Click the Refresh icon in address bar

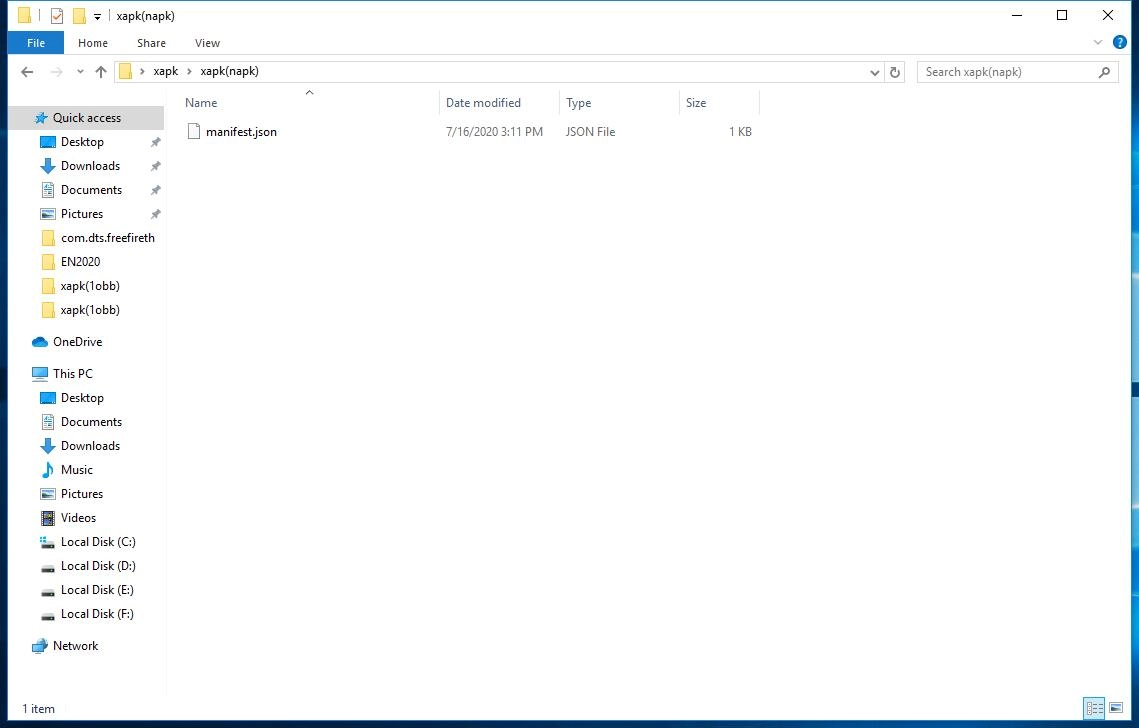(894, 72)
